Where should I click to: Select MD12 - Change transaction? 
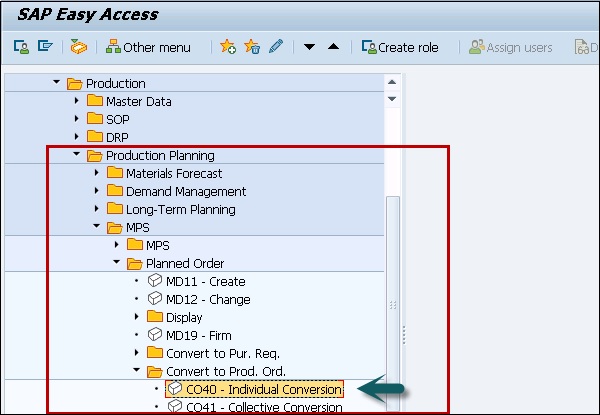(x=208, y=299)
